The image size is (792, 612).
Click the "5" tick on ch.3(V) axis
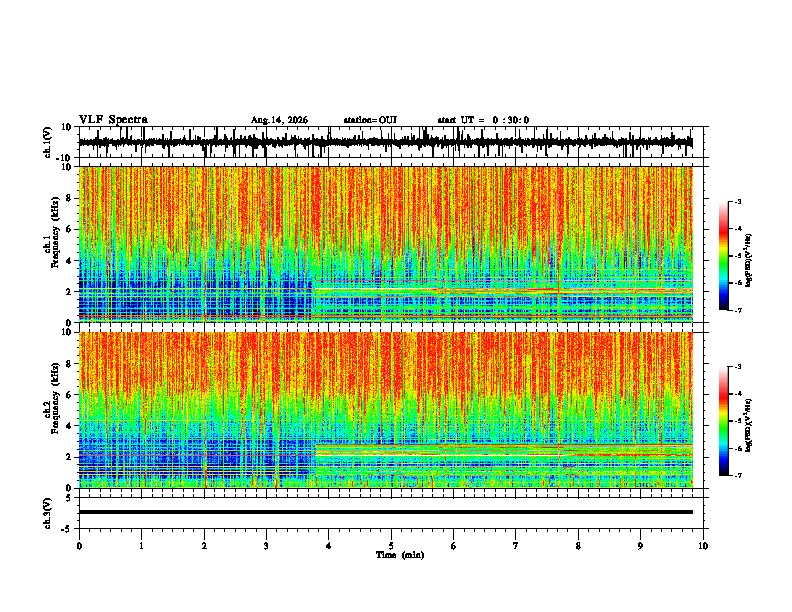point(70,498)
